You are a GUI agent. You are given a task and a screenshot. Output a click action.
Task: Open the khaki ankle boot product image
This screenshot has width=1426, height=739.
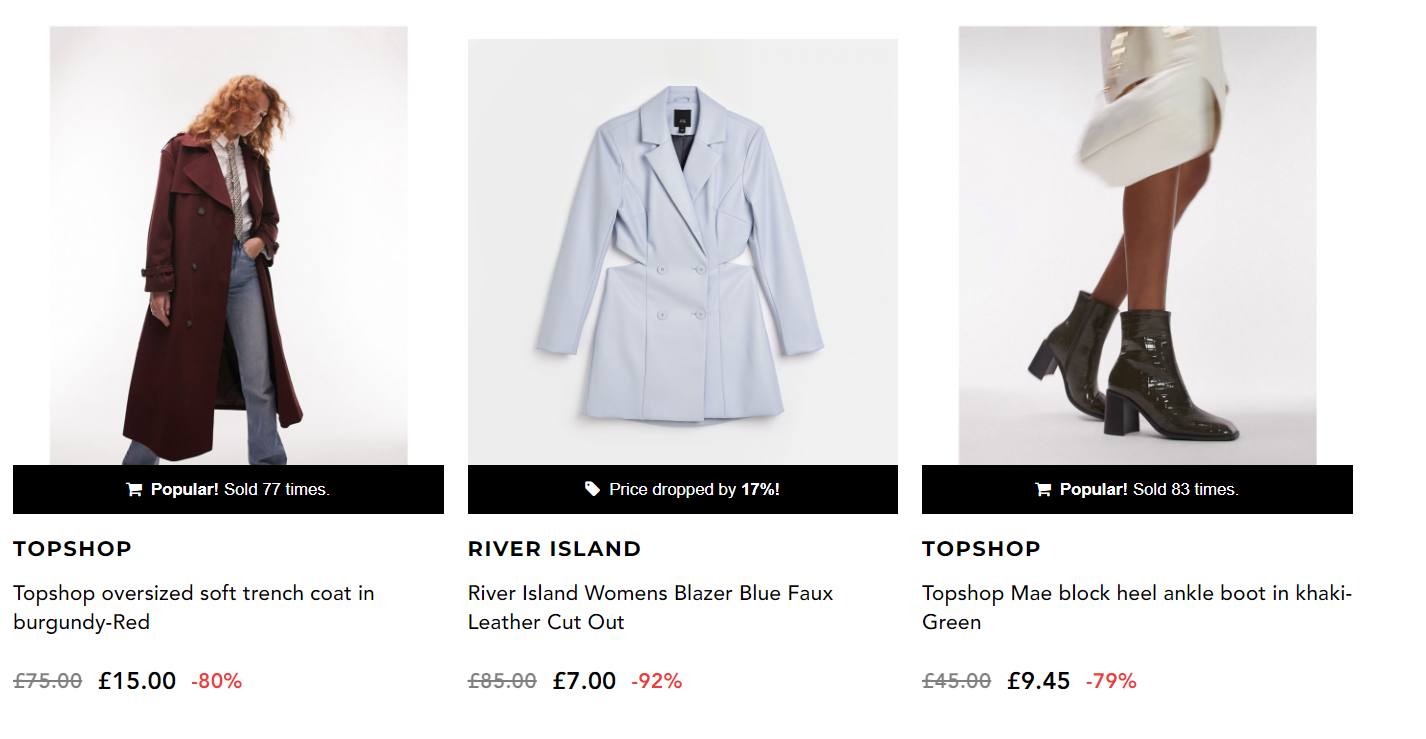click(1137, 246)
